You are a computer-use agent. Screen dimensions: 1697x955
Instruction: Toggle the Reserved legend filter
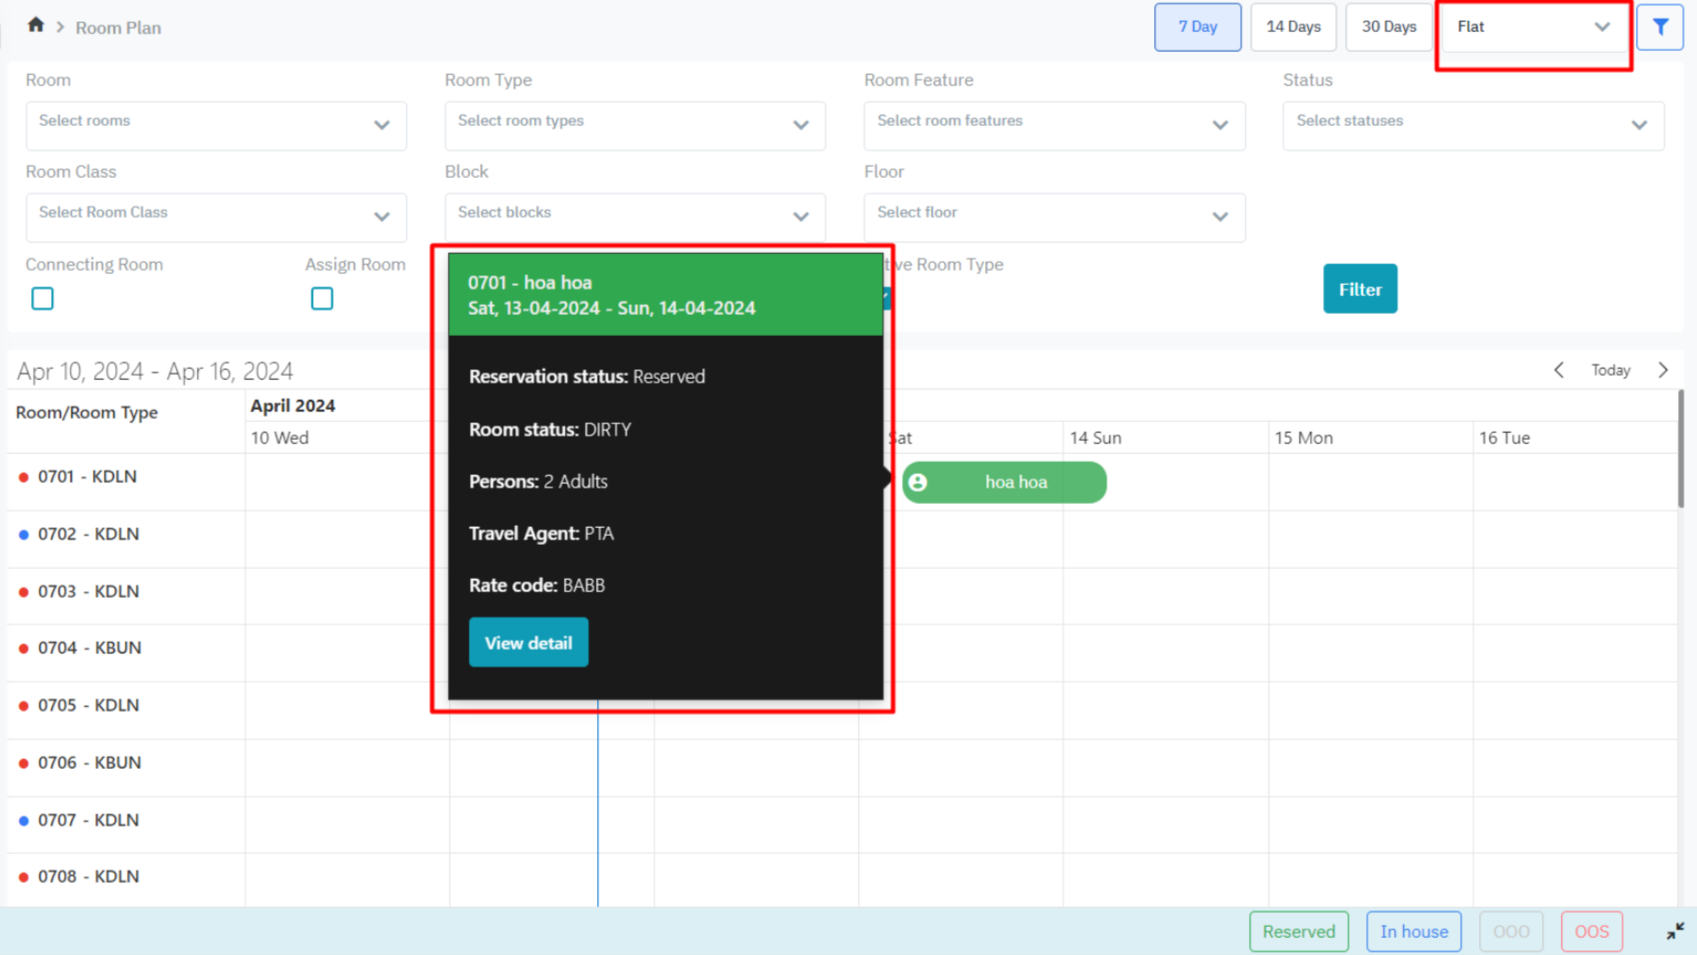pos(1298,932)
